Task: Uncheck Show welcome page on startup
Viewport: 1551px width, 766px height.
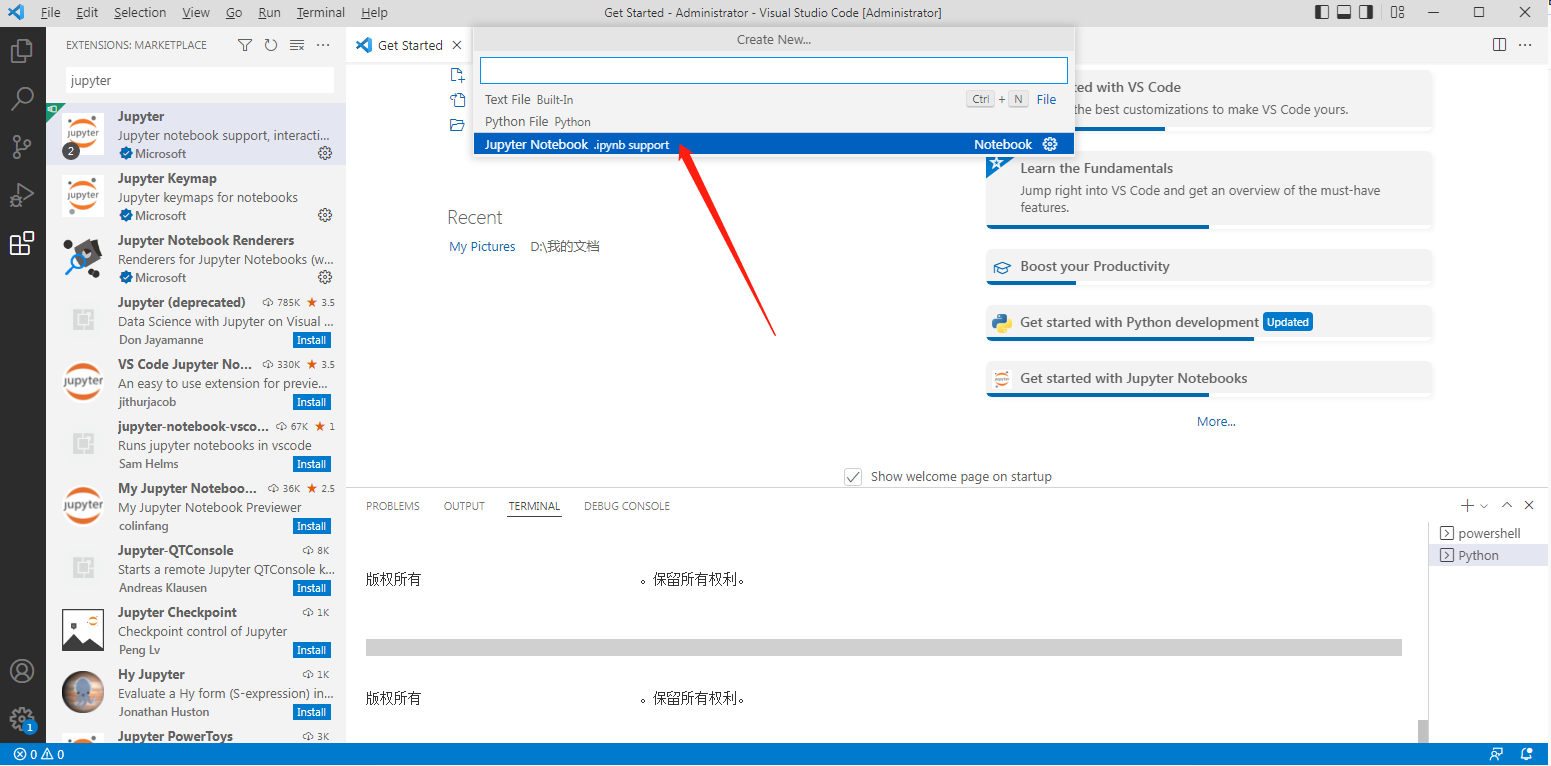Action: point(853,477)
